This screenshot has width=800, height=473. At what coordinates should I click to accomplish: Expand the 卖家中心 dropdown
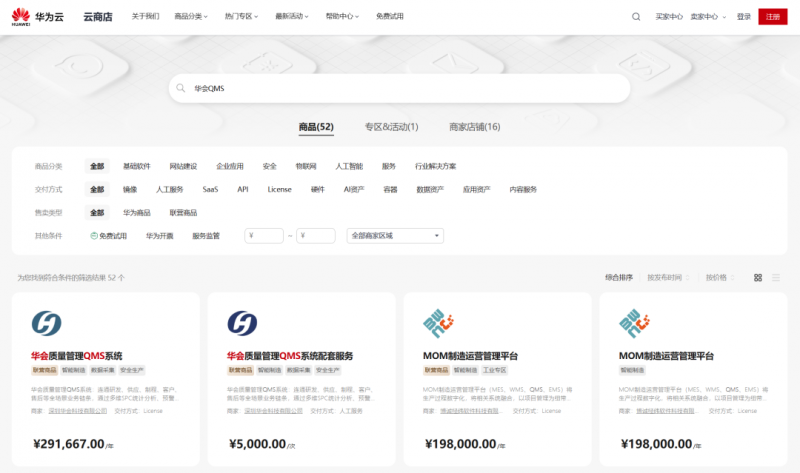[x=708, y=17]
